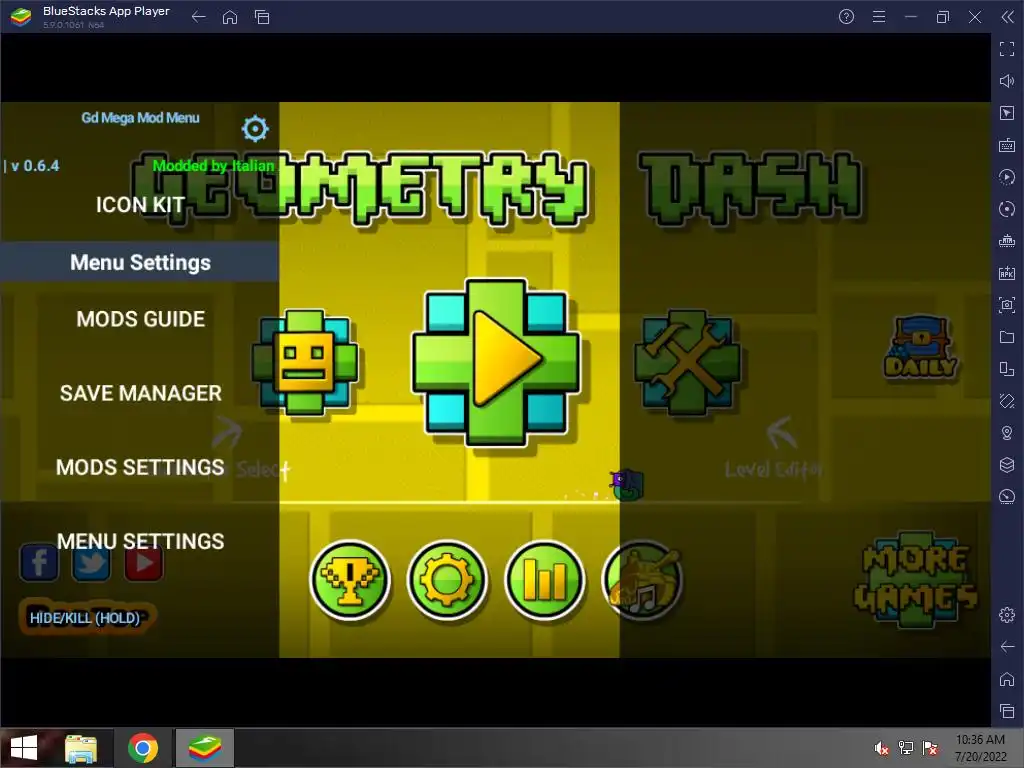Open the BlueStacks help question mark
The width and height of the screenshot is (1024, 768).
pyautogui.click(x=846, y=17)
